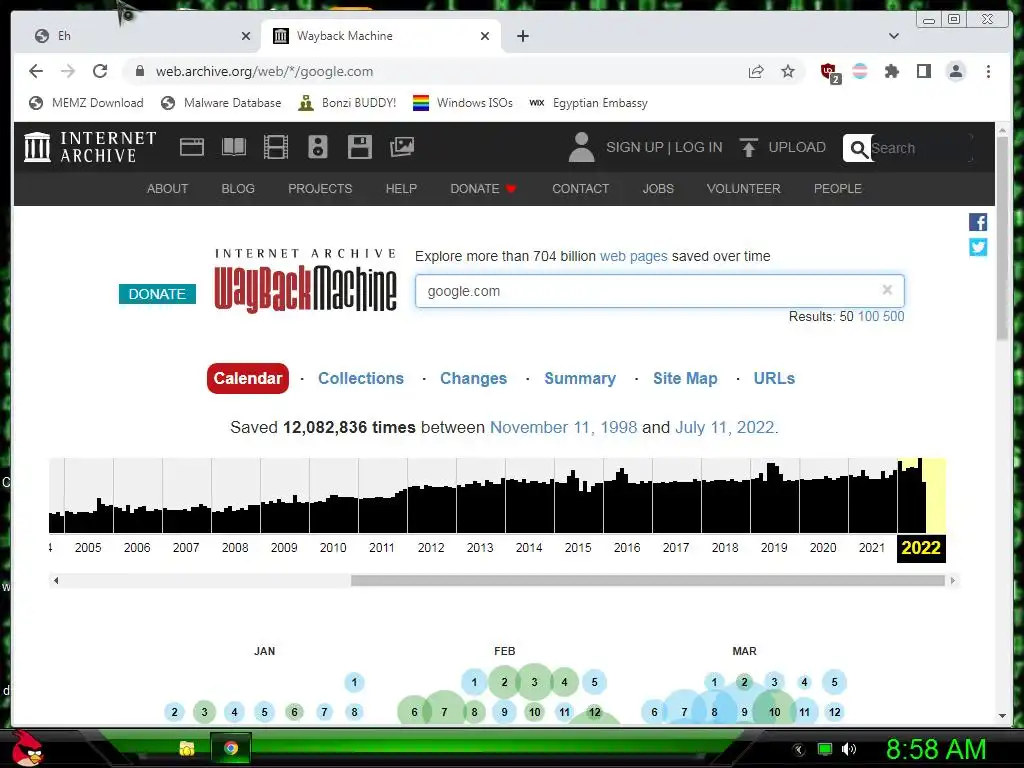
Task: Reload the current page
Action: coord(100,71)
